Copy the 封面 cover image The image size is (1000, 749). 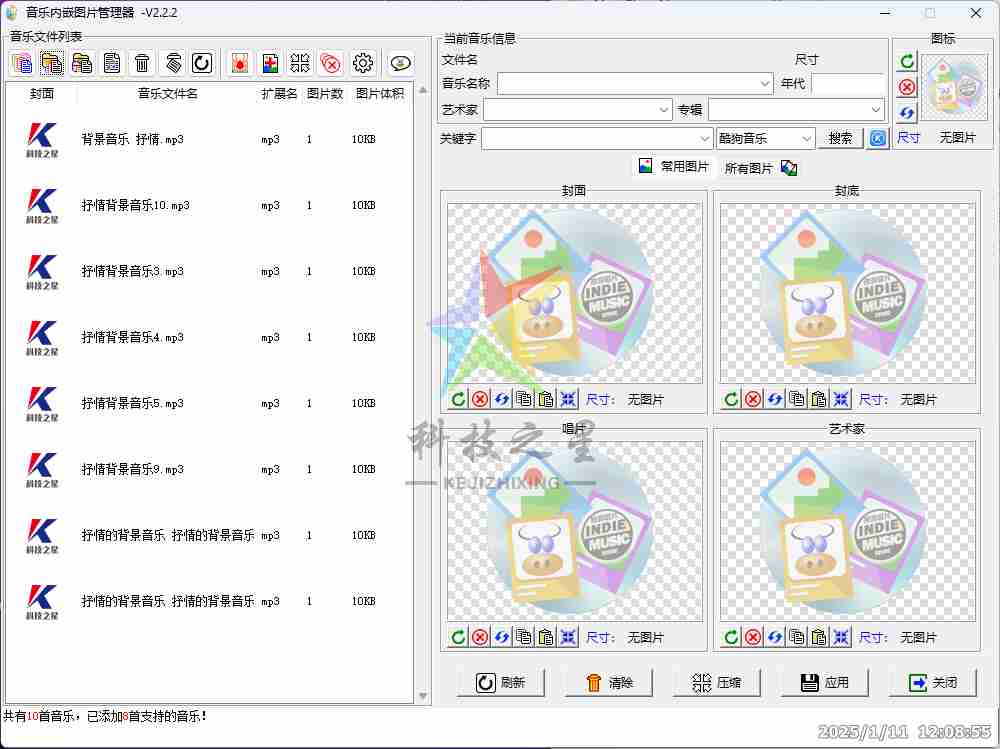pos(523,398)
